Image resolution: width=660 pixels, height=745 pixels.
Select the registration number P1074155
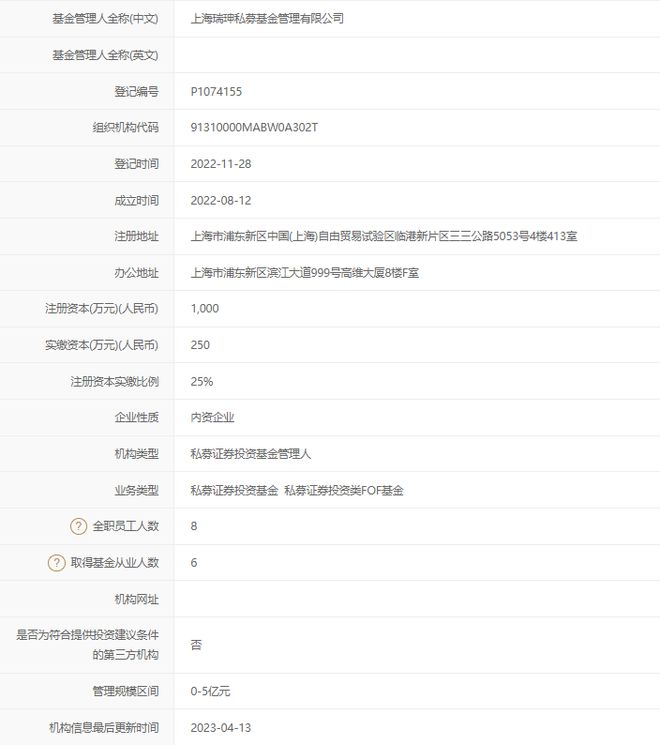click(216, 92)
